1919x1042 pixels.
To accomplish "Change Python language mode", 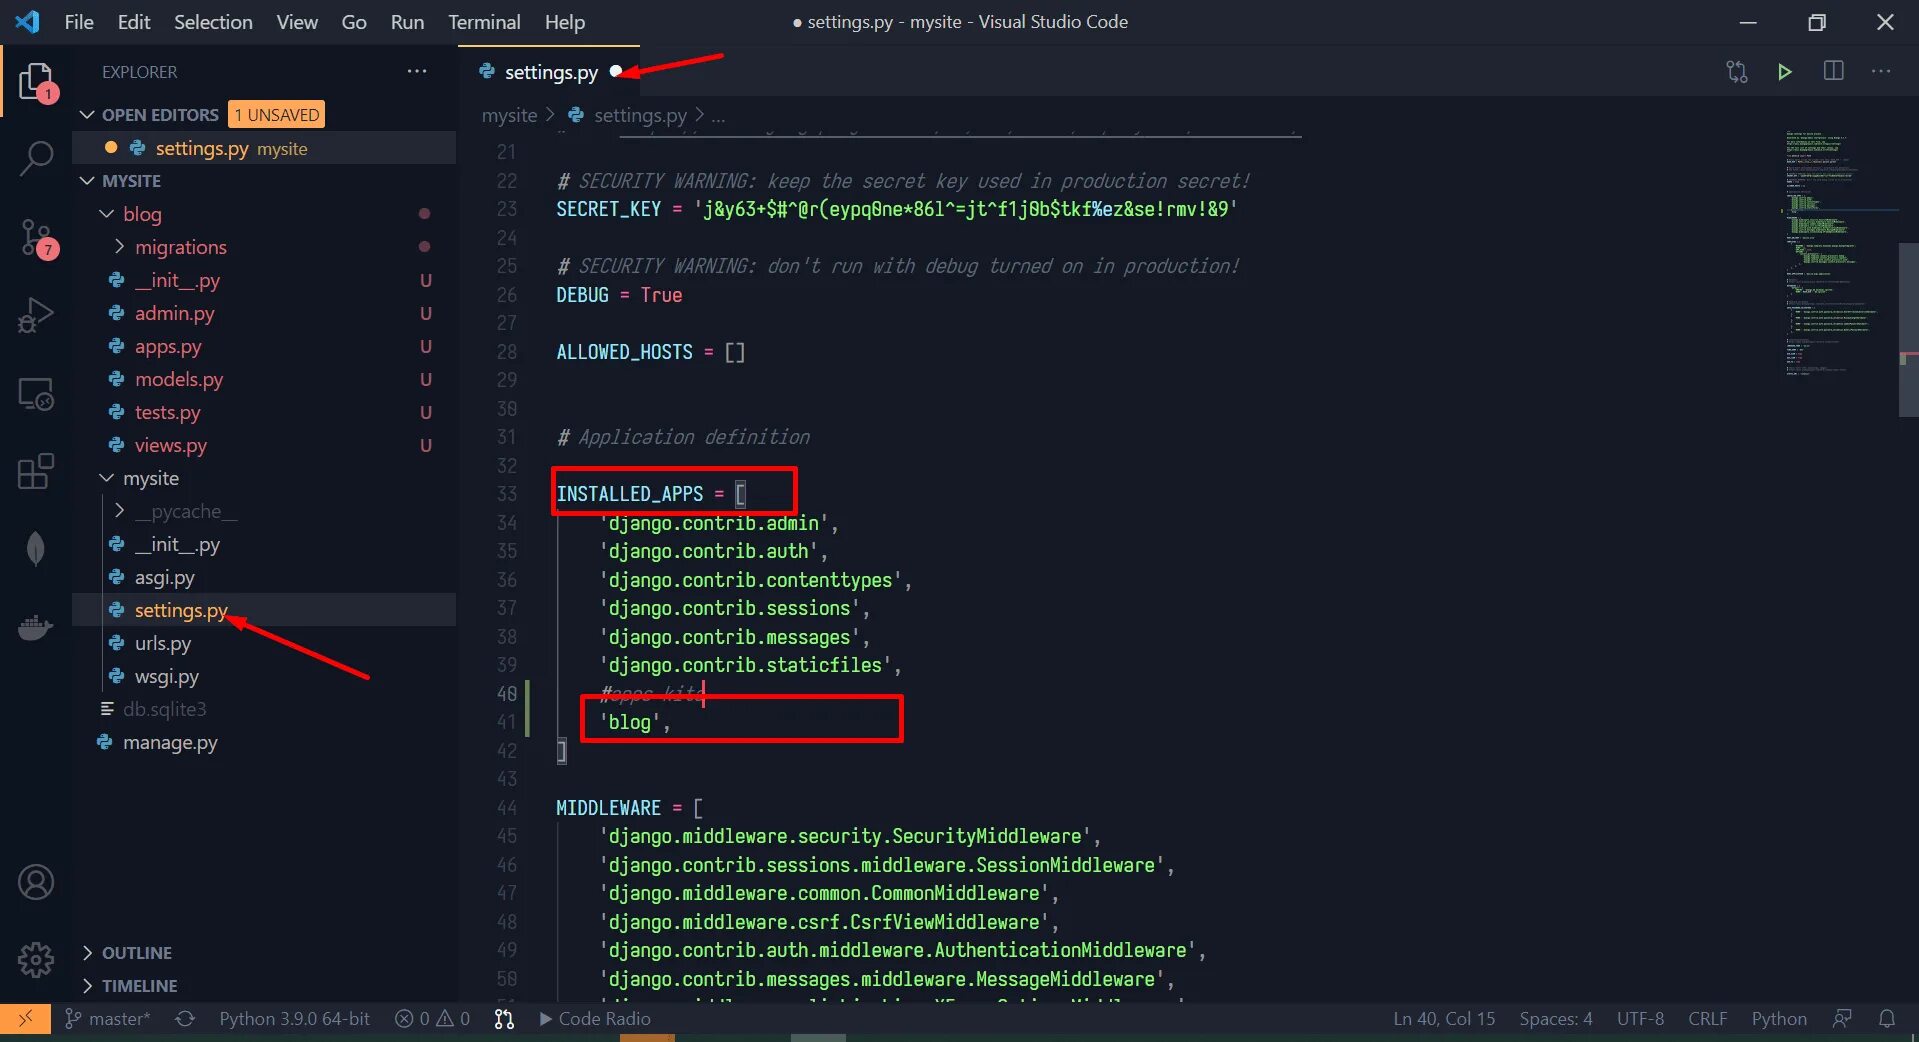I will [x=1779, y=1018].
